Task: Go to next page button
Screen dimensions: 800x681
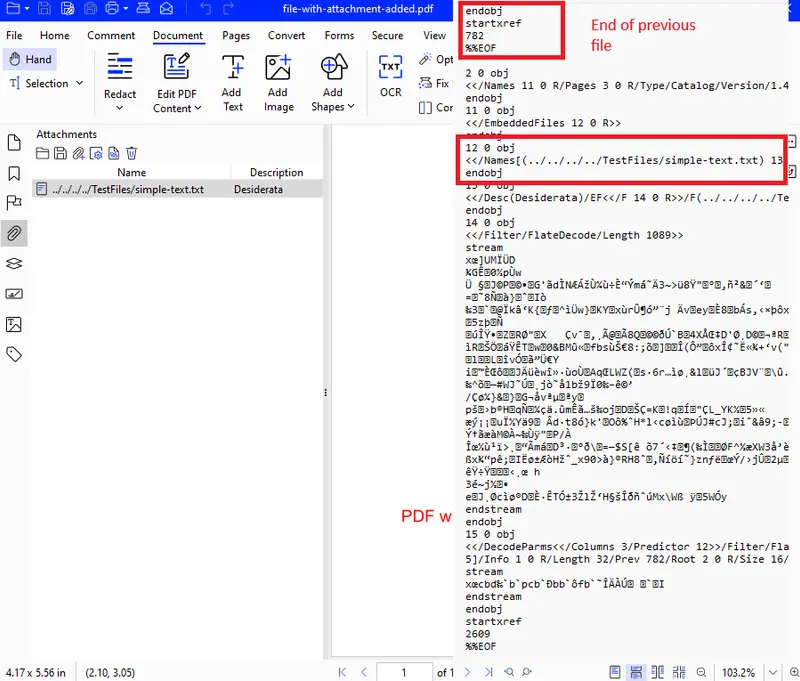Action: (x=467, y=672)
